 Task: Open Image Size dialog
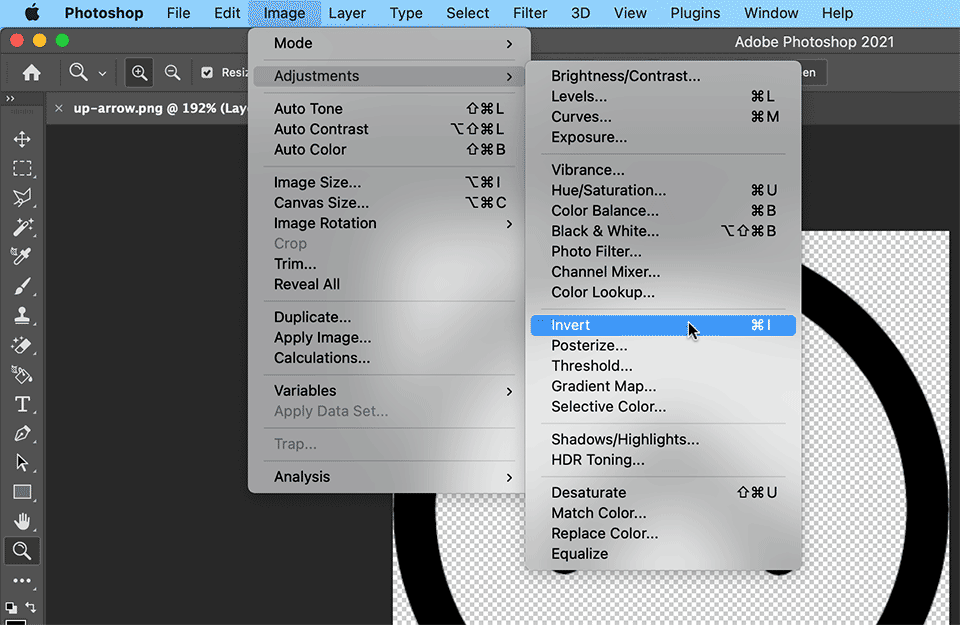[x=389, y=182]
